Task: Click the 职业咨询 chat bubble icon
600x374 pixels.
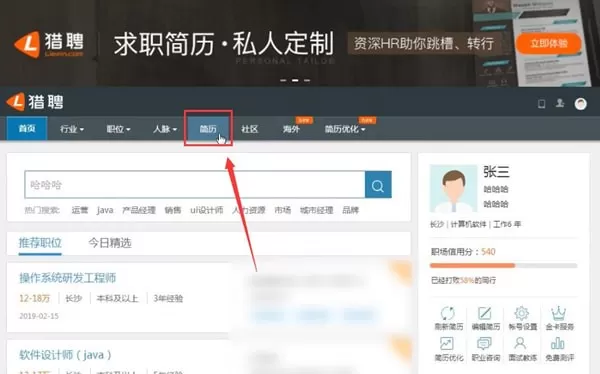Action: point(484,343)
